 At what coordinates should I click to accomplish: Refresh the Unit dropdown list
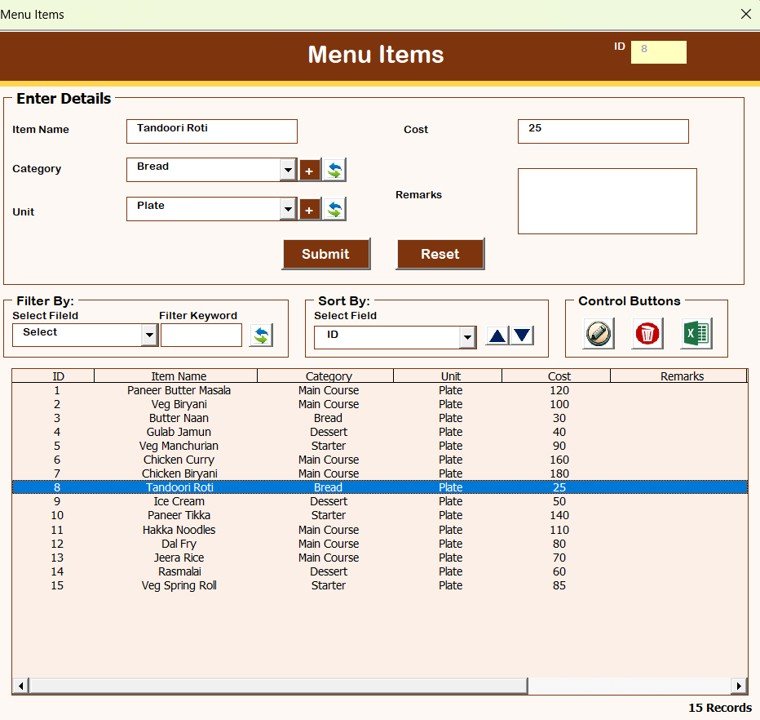click(335, 209)
